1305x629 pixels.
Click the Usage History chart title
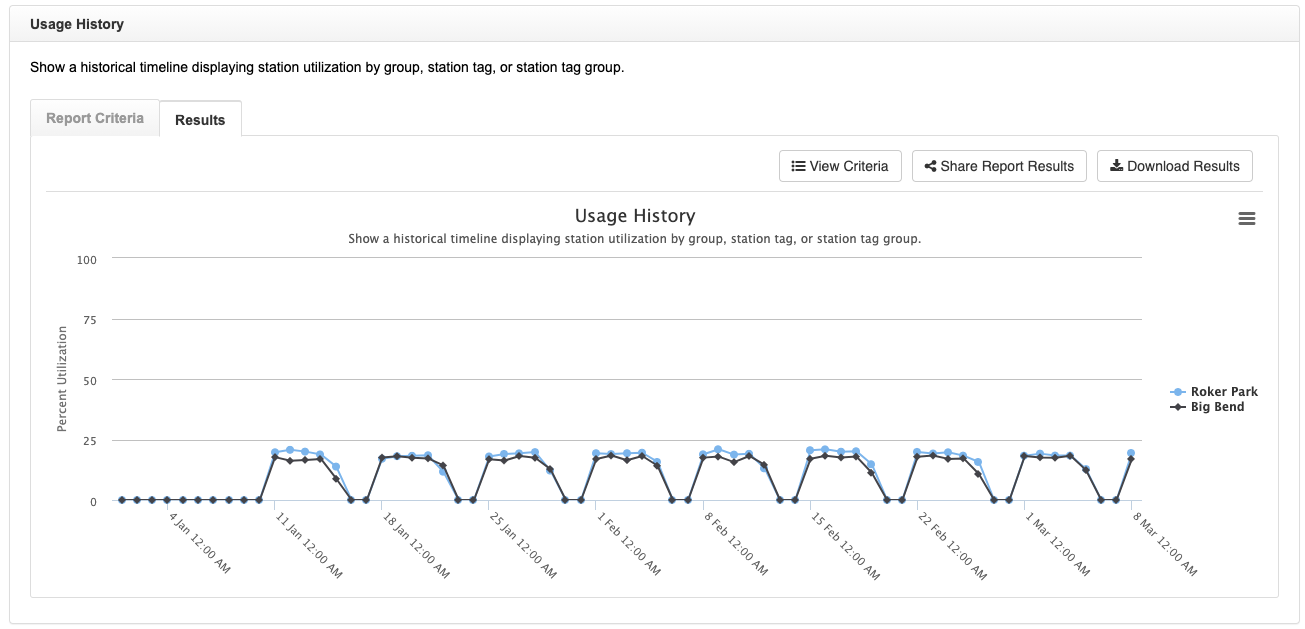(x=635, y=216)
